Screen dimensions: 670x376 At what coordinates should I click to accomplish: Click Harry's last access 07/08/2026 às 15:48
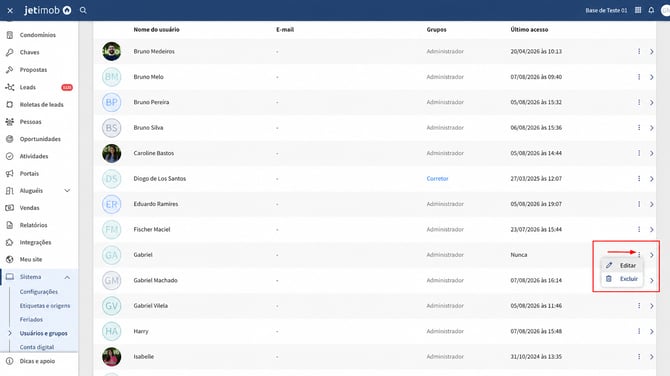tap(536, 331)
